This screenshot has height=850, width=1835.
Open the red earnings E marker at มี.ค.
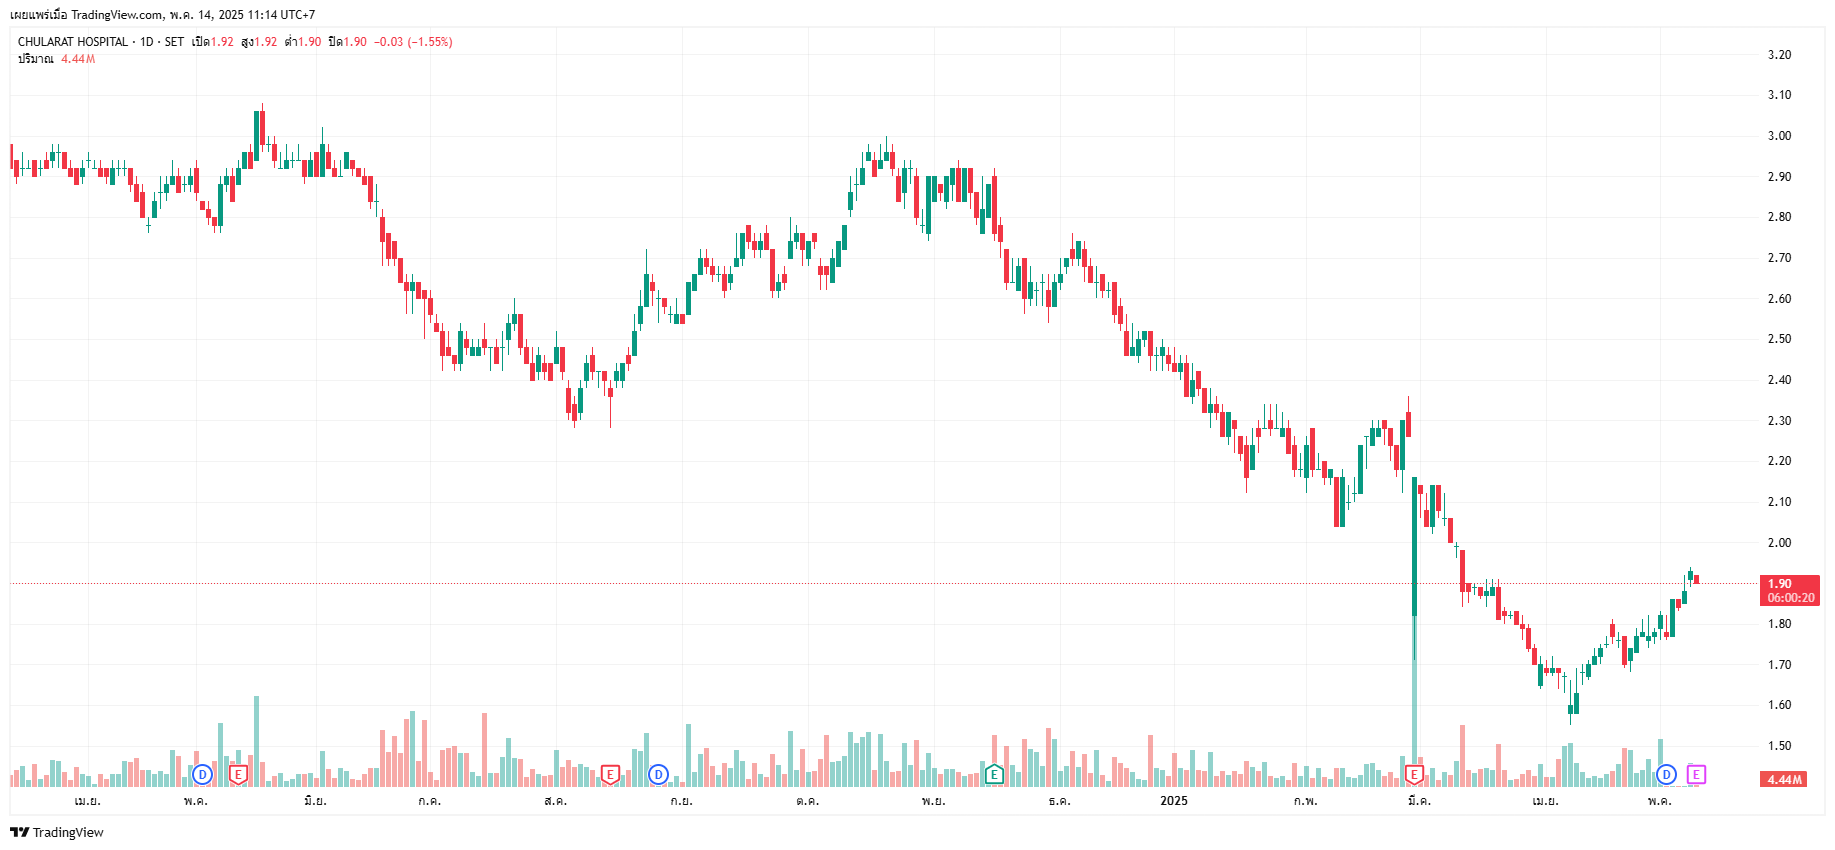[x=1414, y=774]
